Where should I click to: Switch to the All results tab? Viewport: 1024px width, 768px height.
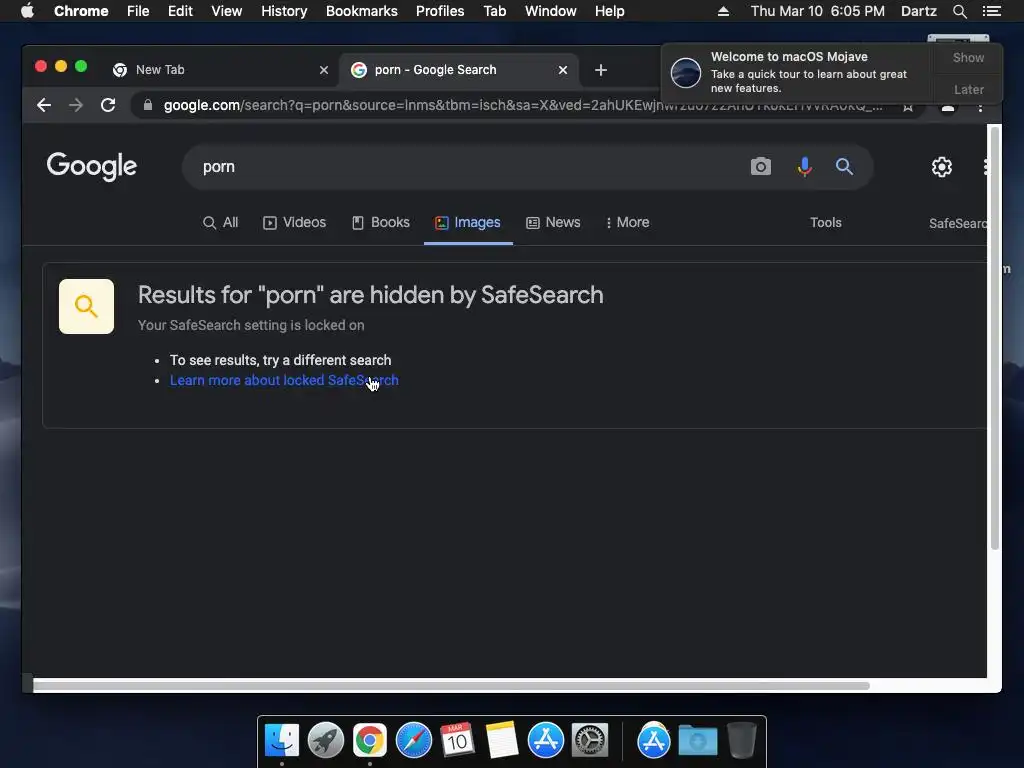pos(221,223)
